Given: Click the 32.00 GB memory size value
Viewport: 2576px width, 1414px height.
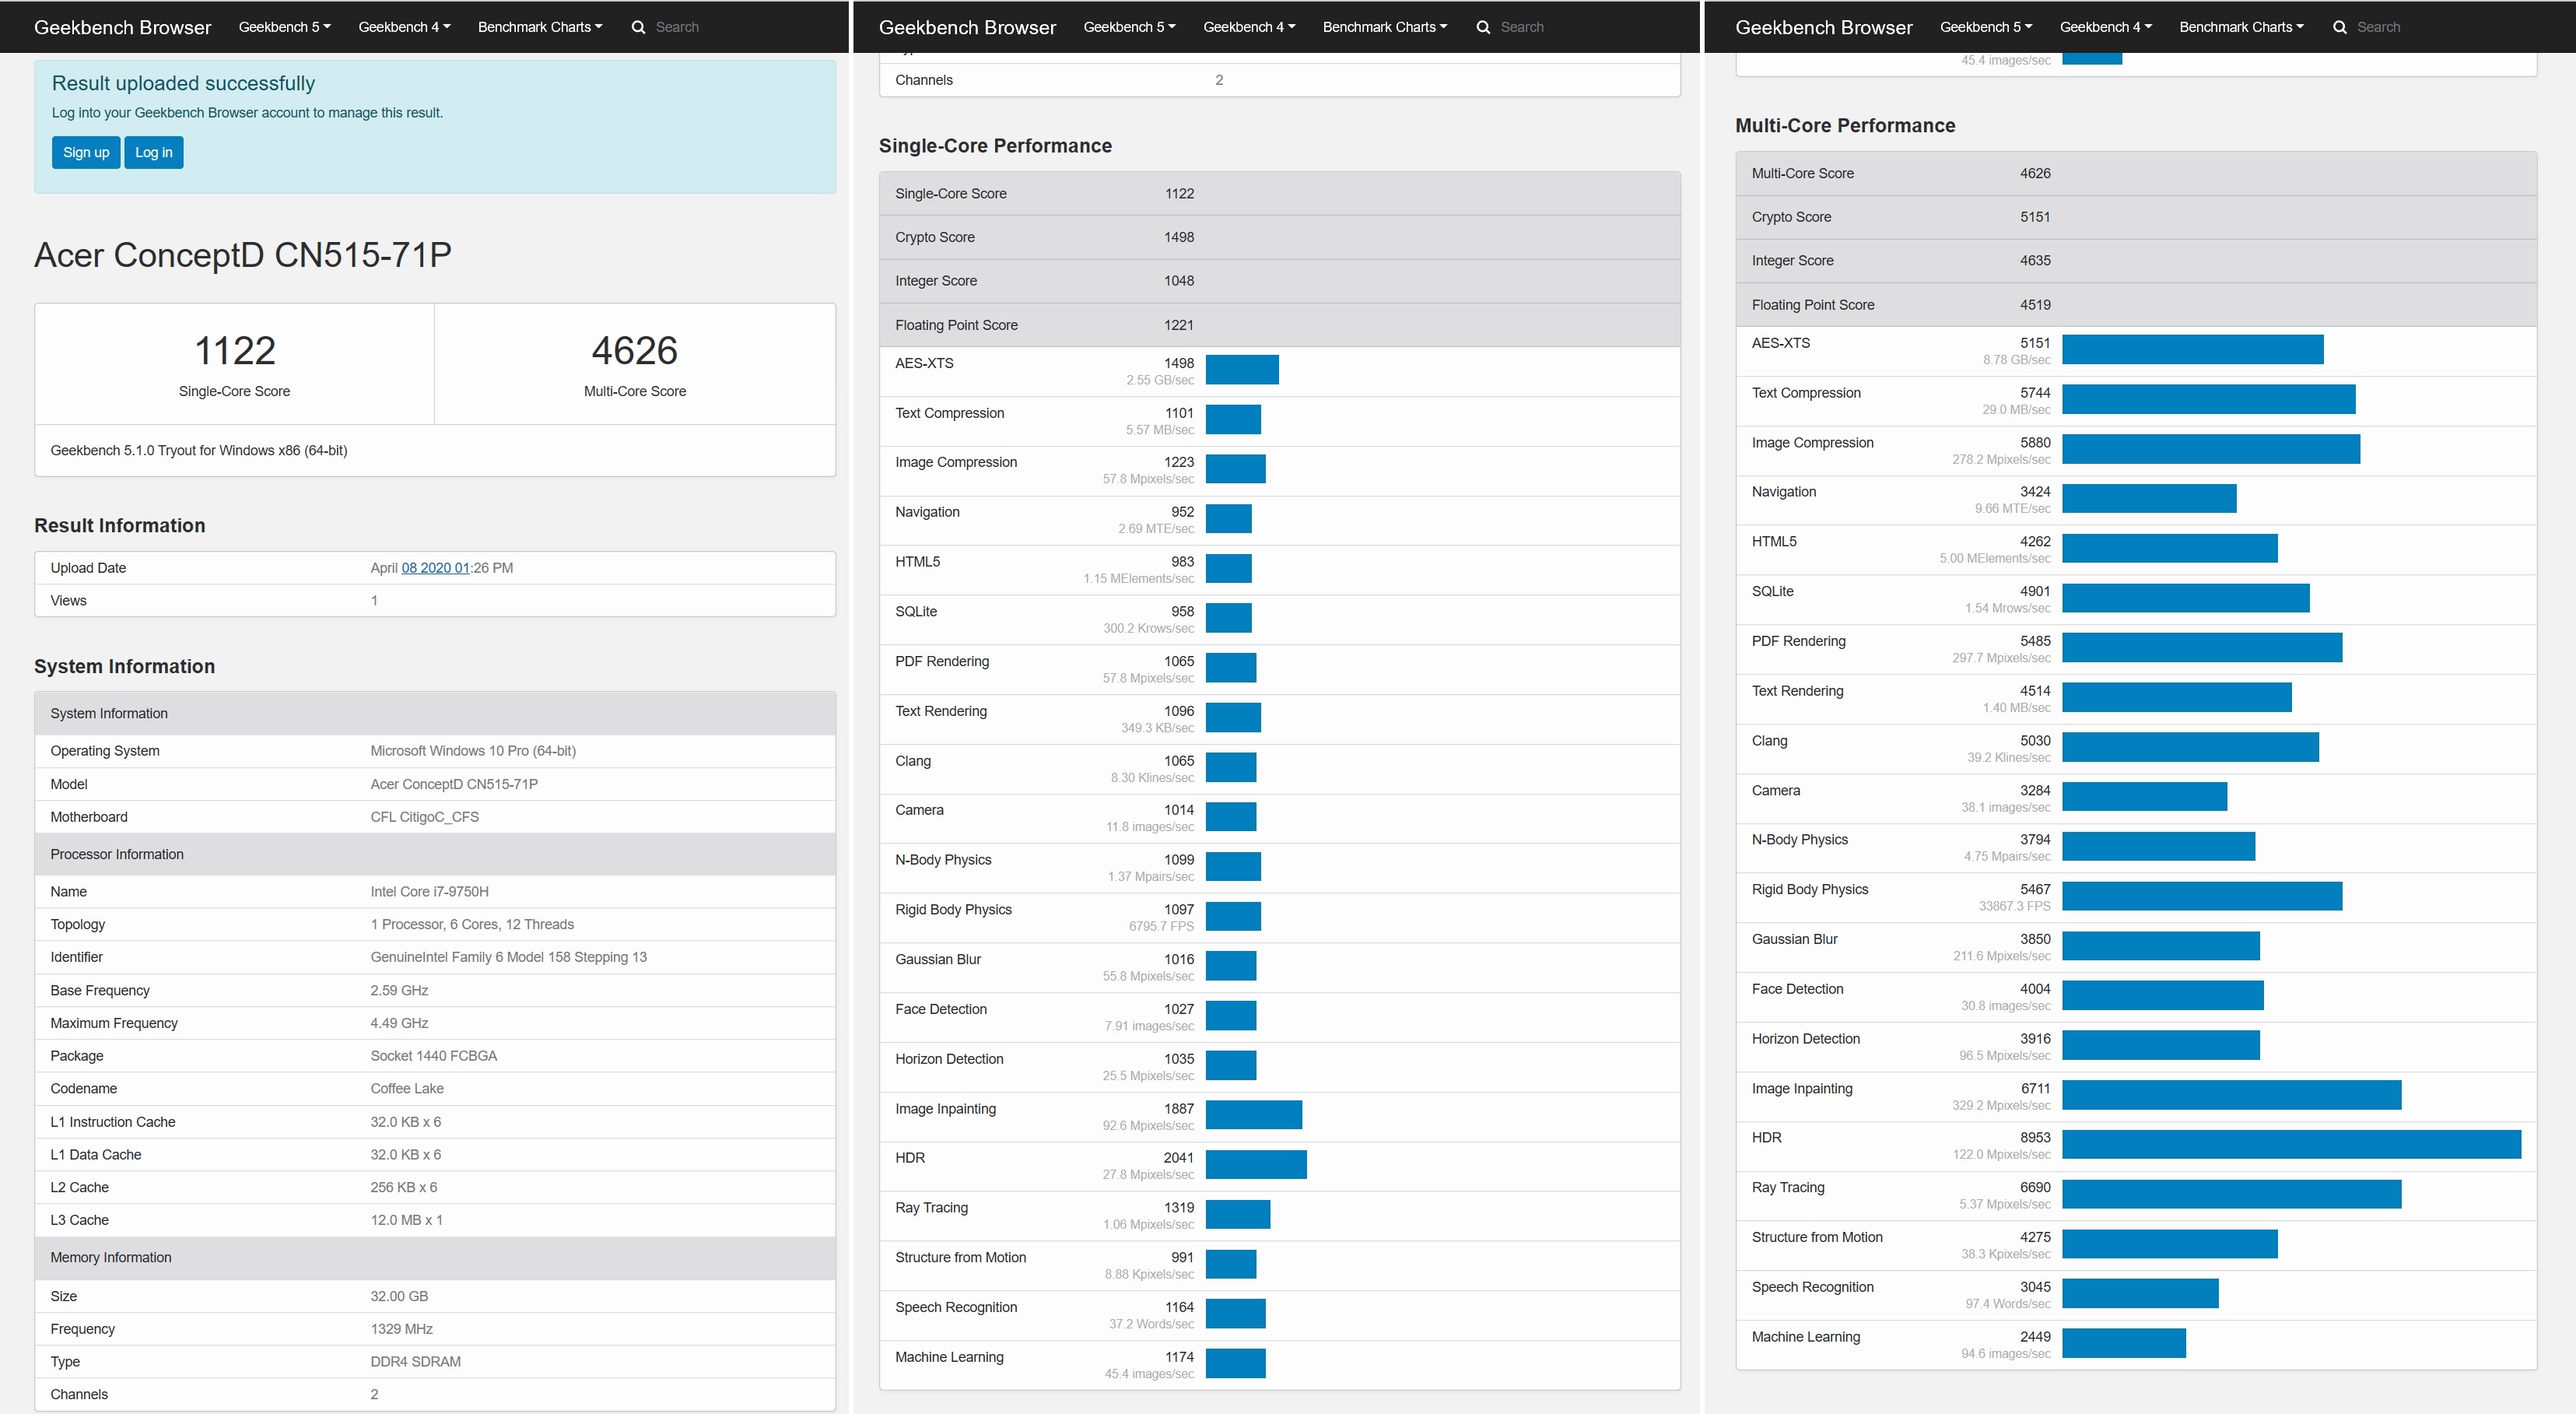Looking at the screenshot, I should [399, 1296].
